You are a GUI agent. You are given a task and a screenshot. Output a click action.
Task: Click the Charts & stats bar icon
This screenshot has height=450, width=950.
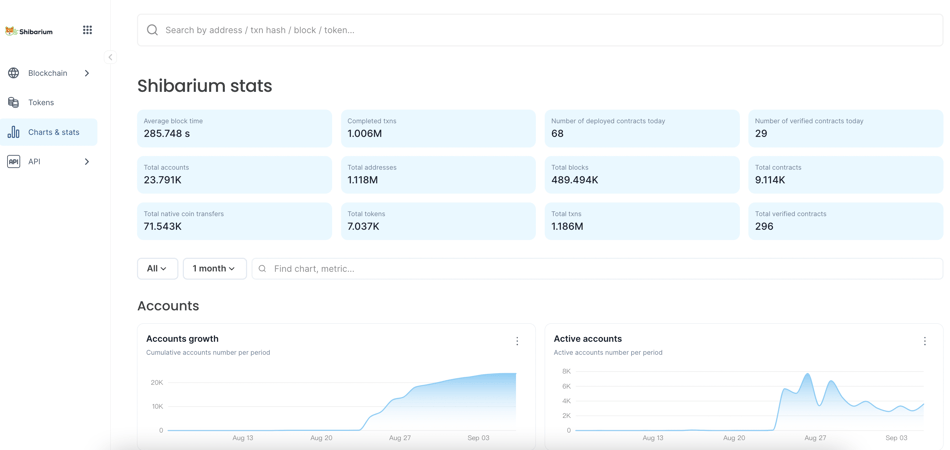13,132
